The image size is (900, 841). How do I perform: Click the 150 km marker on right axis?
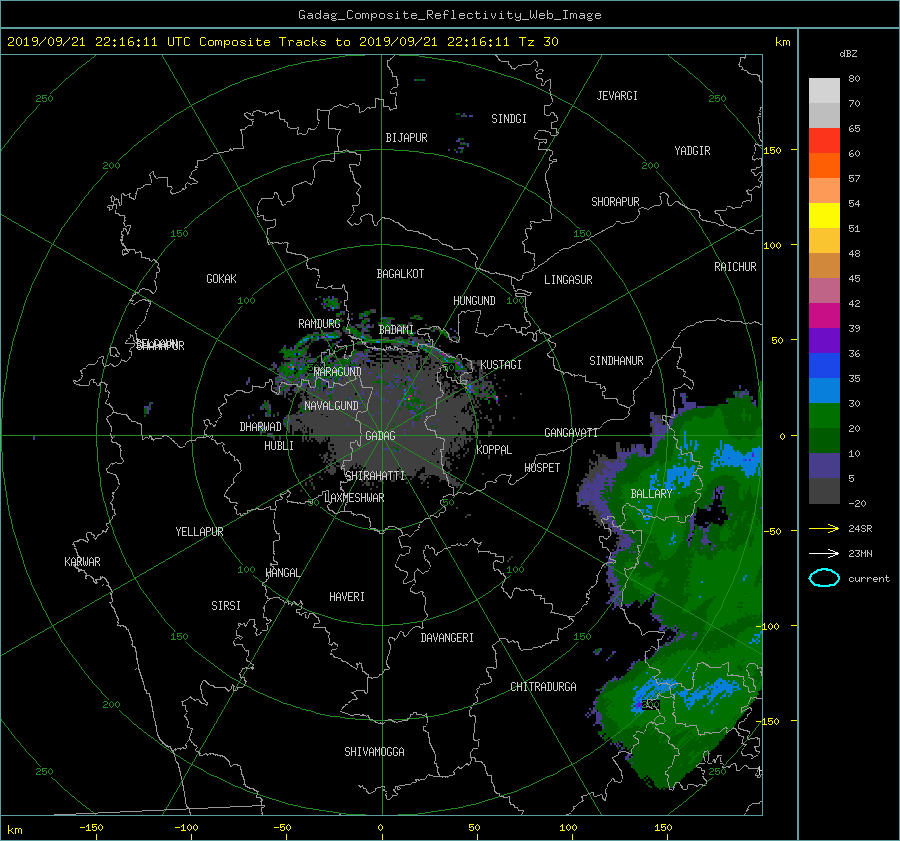tap(773, 150)
